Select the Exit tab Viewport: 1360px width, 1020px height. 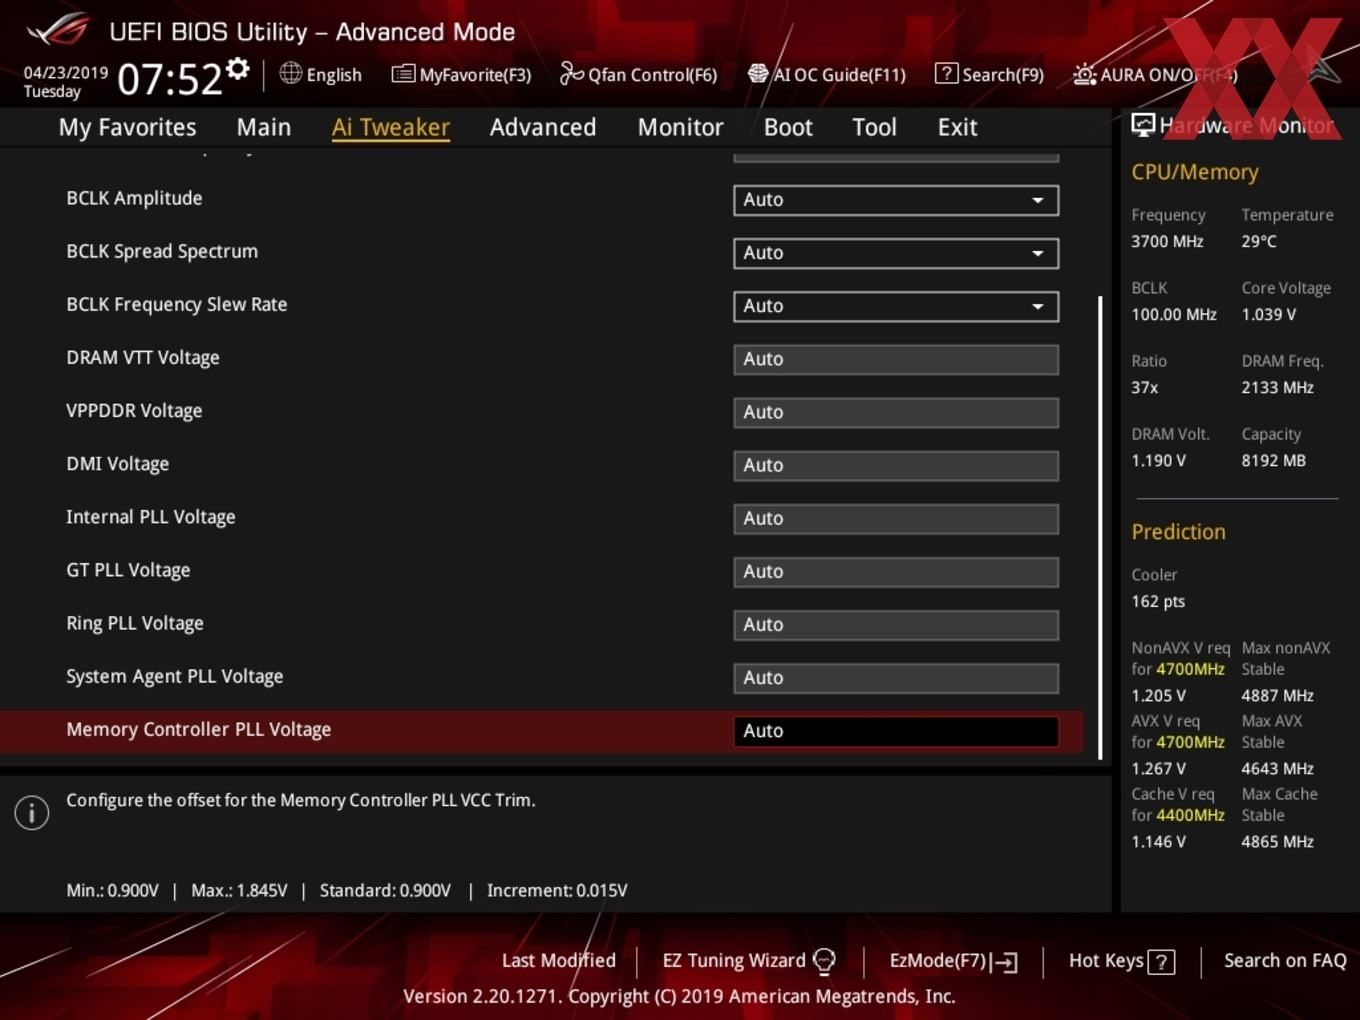(957, 127)
